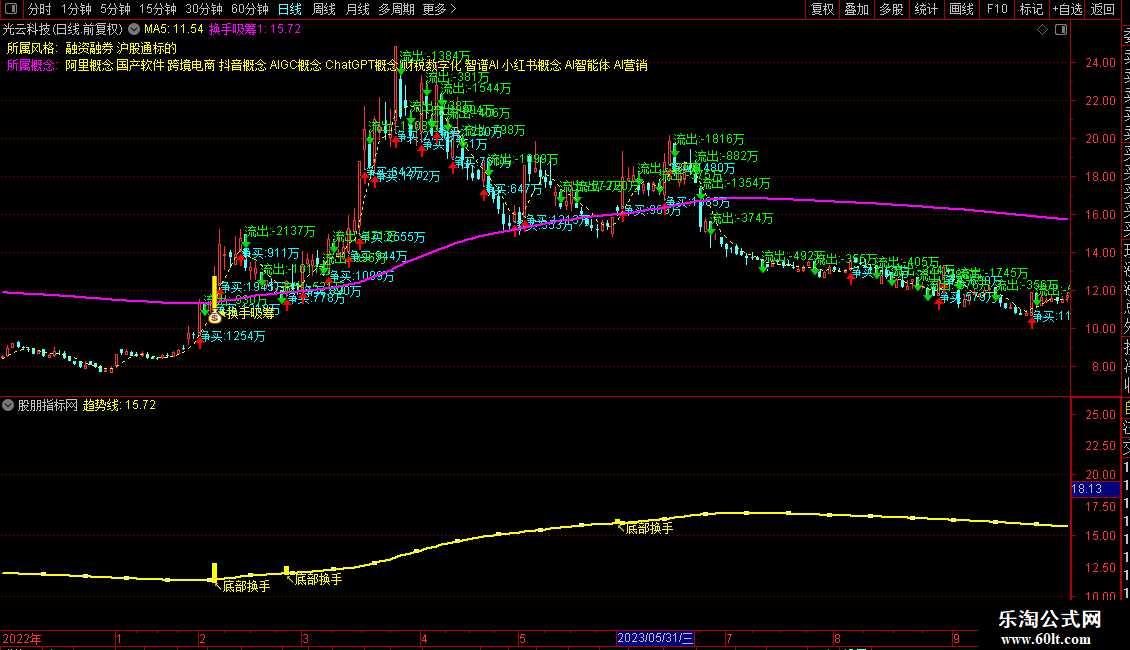Click the diamond marker icon at top right
The width and height of the screenshot is (1130, 650).
tap(1042, 30)
